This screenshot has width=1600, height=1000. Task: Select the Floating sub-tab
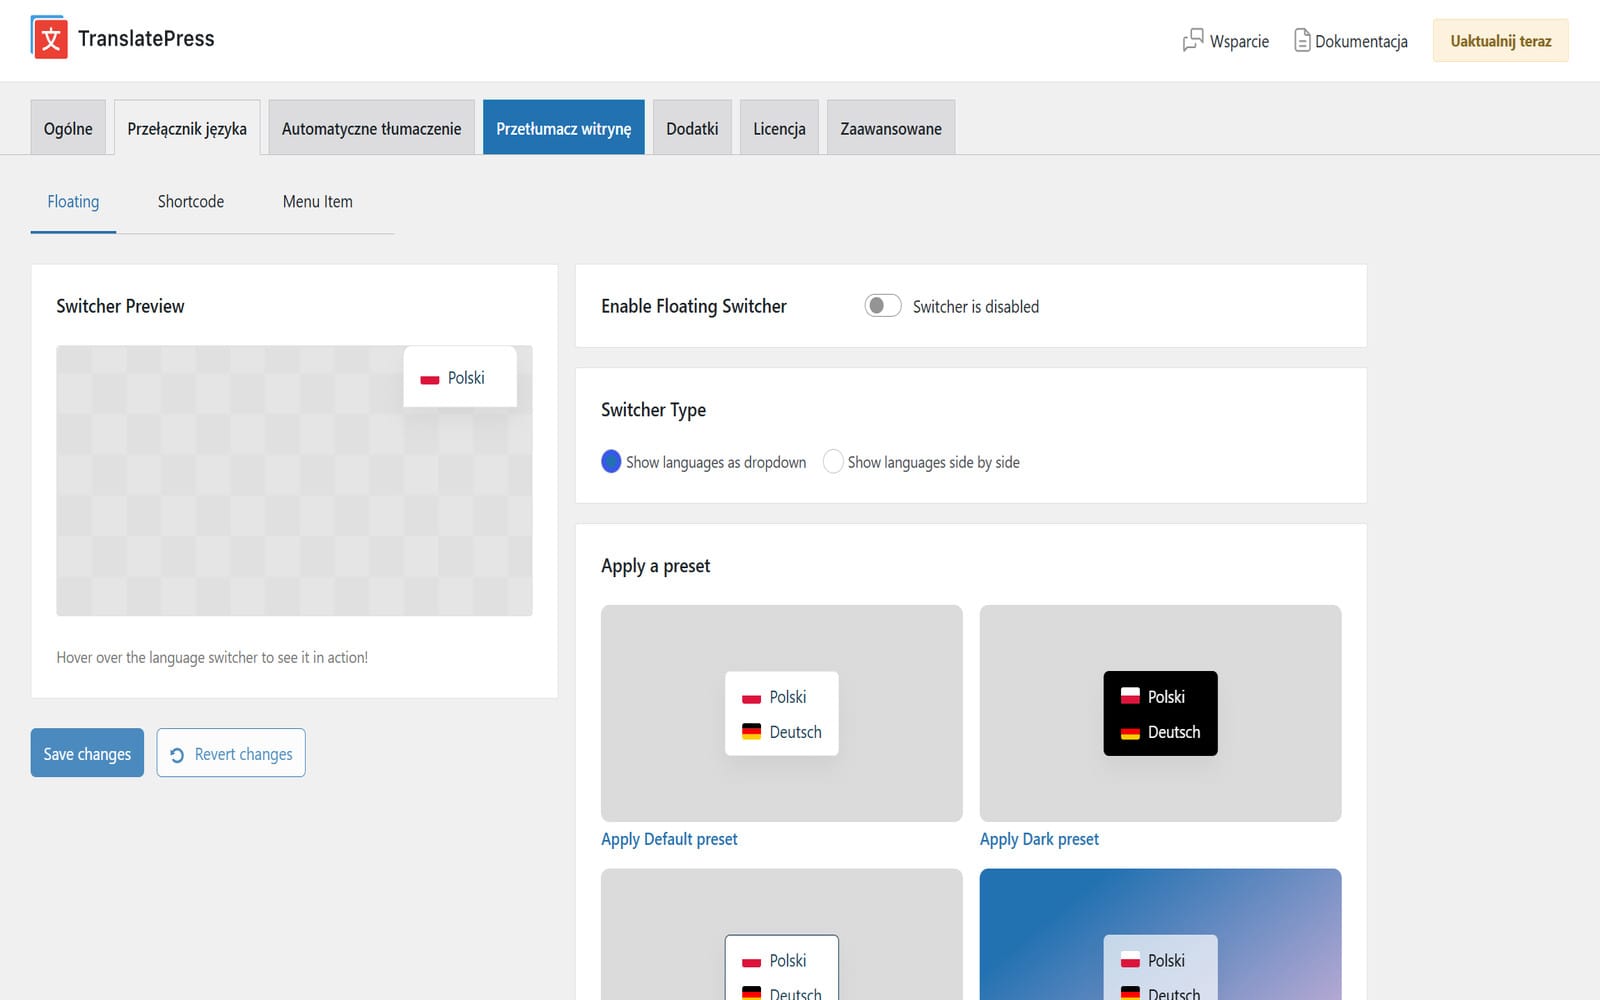73,202
